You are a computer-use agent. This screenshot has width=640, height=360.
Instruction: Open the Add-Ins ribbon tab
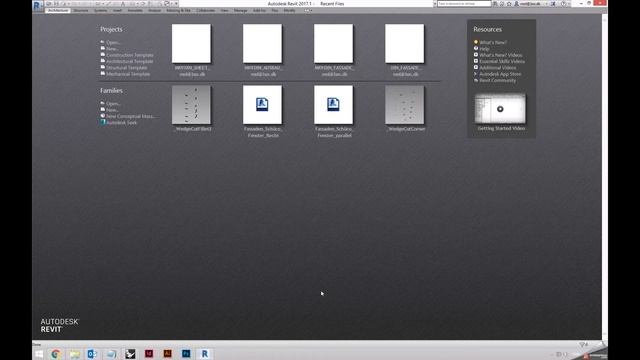pos(259,11)
